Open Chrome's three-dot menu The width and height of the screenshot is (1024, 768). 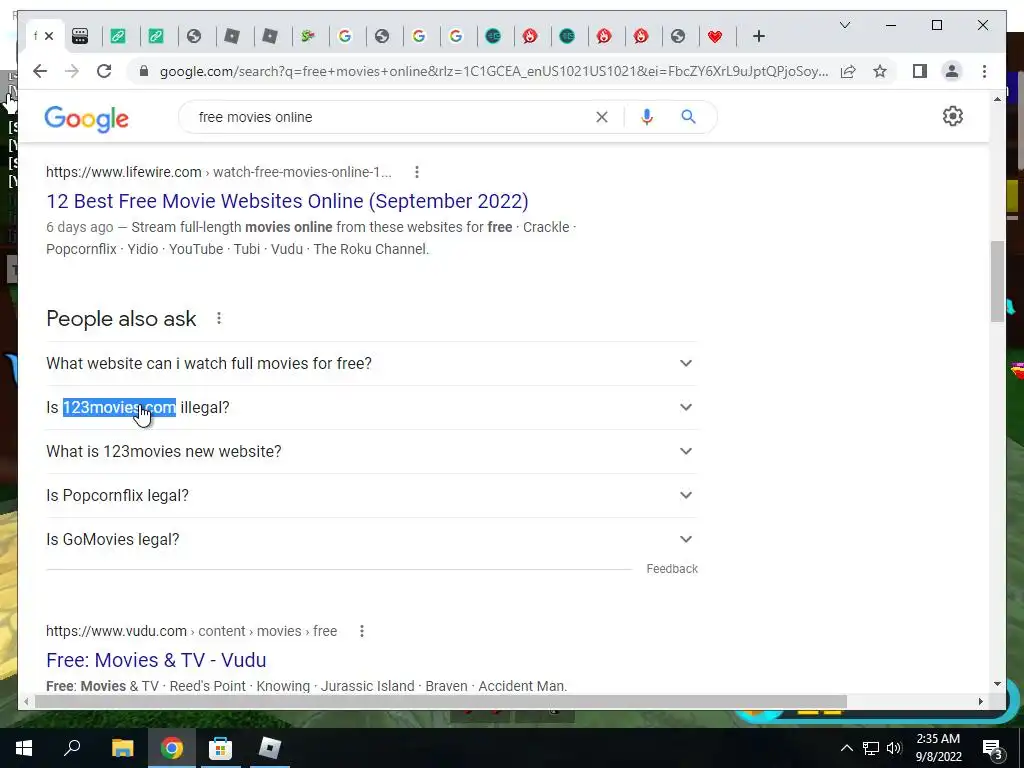pyautogui.click(x=984, y=71)
